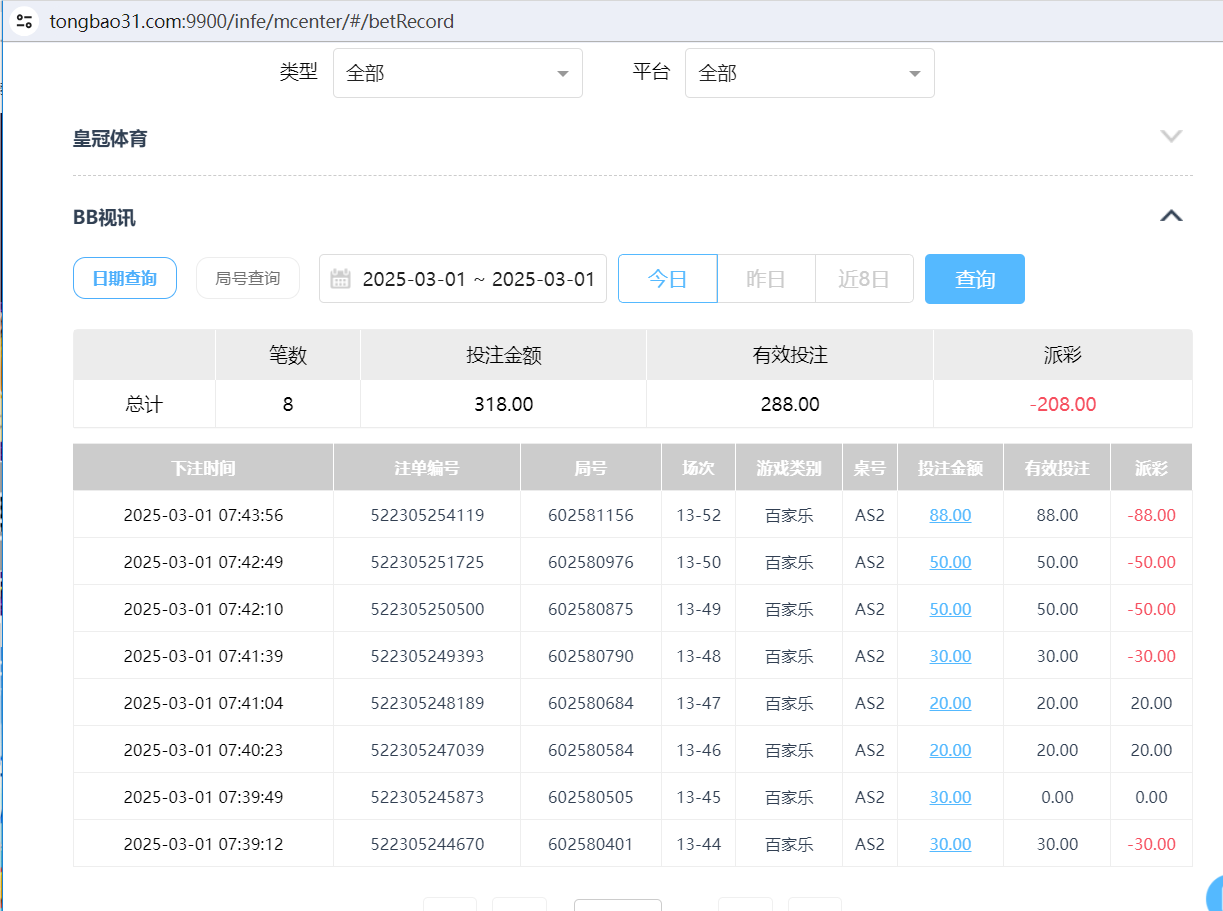Click the 投注金额 column header
Viewport: 1223px width, 911px height.
949,466
